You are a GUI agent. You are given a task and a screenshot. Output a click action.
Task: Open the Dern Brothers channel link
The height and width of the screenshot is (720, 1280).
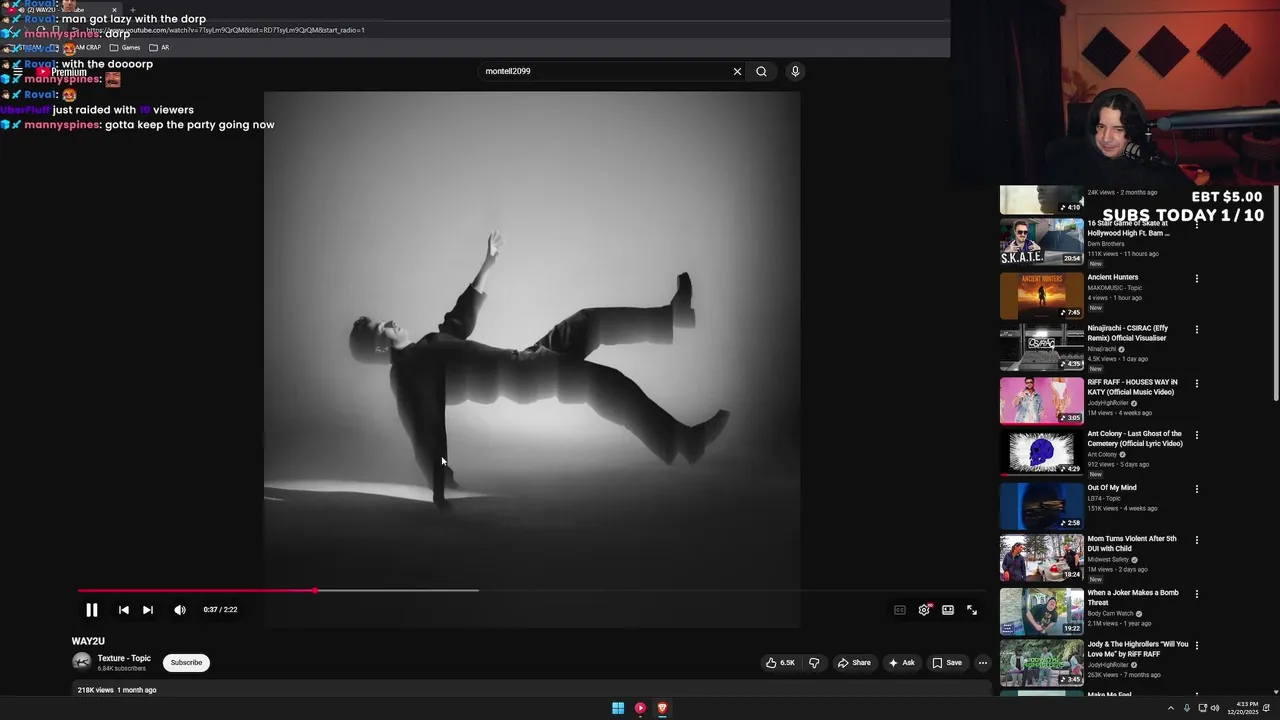[x=1106, y=244]
